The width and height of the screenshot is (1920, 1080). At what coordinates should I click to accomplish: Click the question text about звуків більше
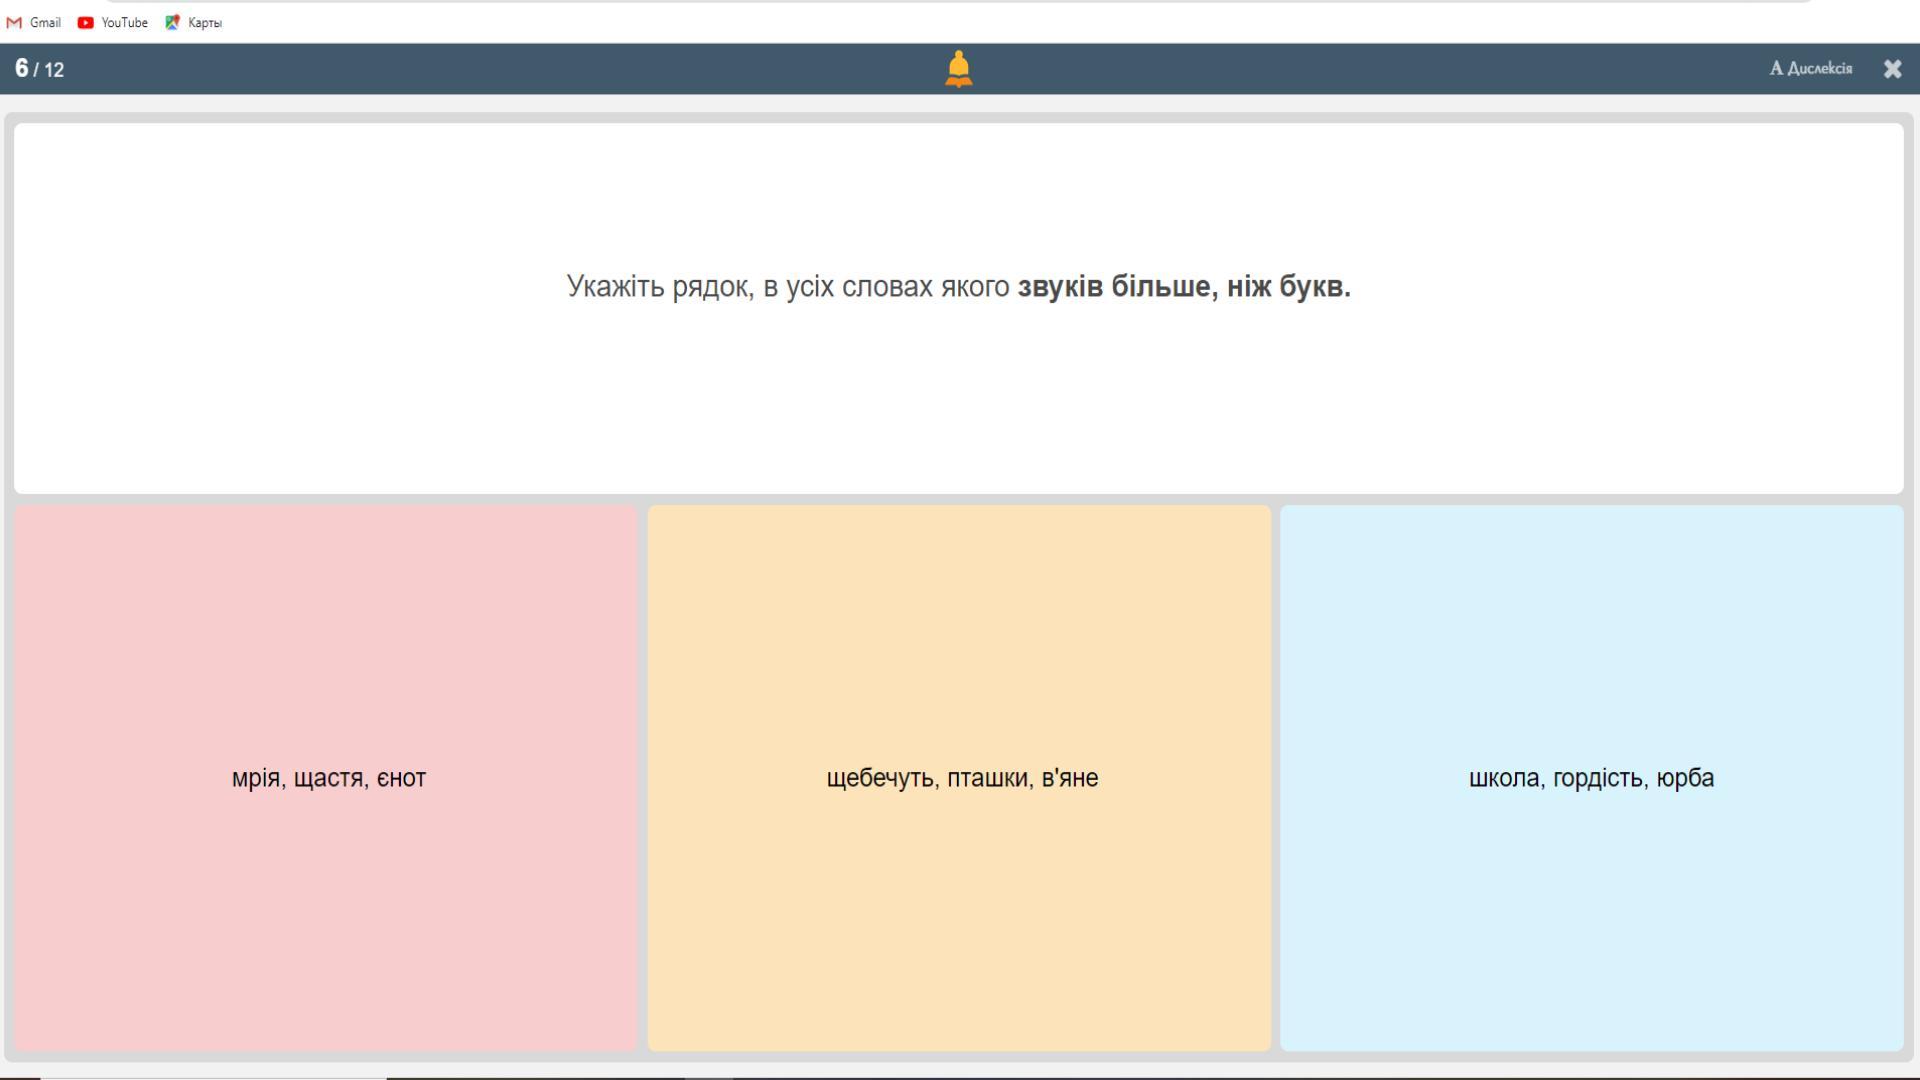point(958,287)
